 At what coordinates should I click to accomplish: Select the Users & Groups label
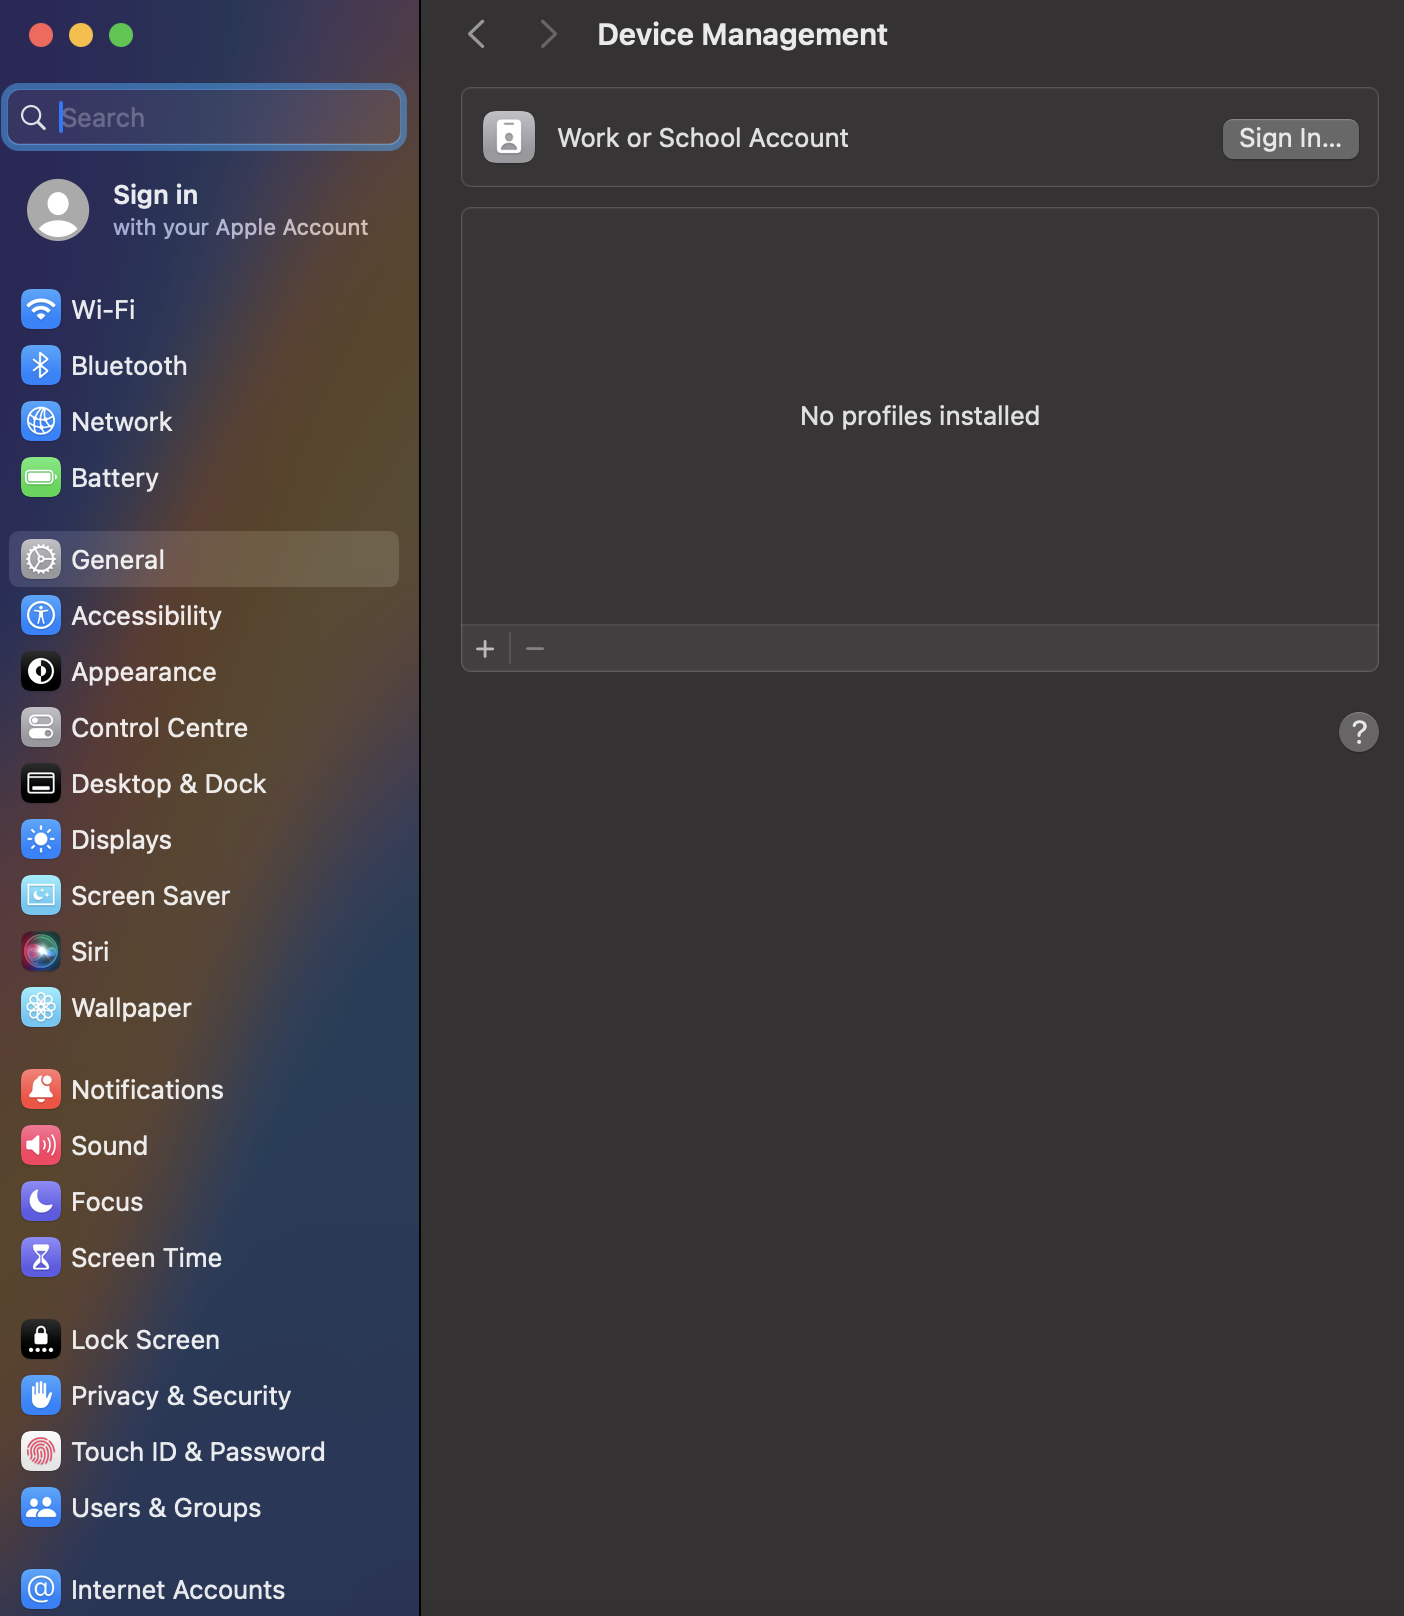(x=166, y=1508)
